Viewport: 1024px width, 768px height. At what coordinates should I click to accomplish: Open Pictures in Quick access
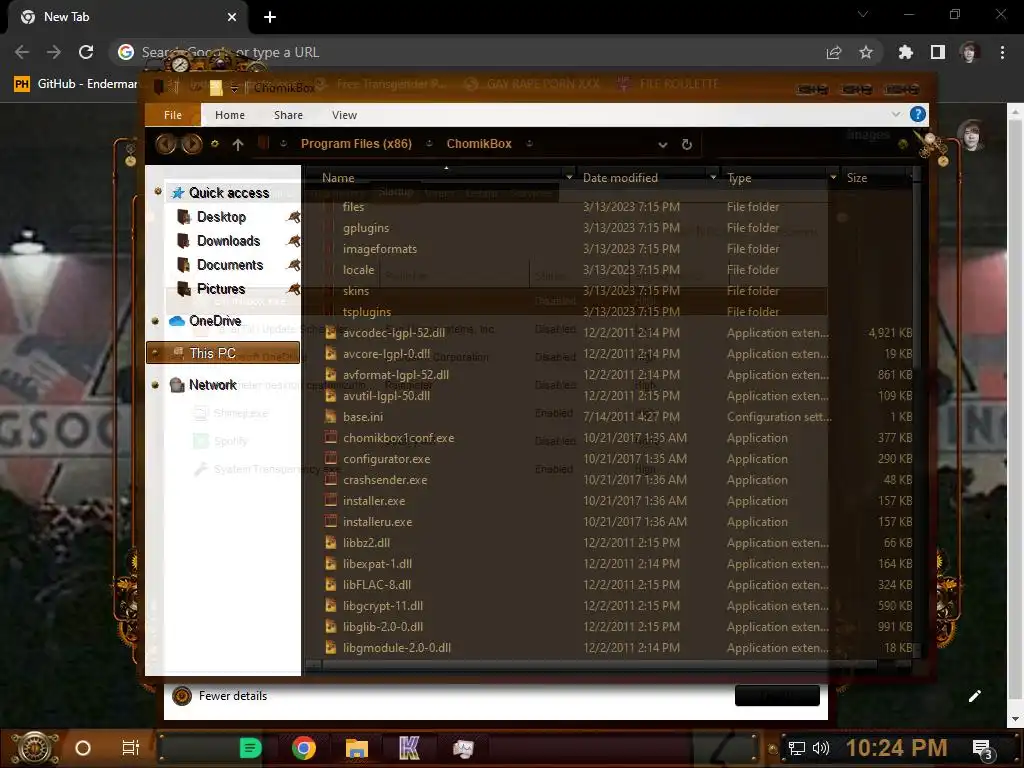[x=221, y=289]
